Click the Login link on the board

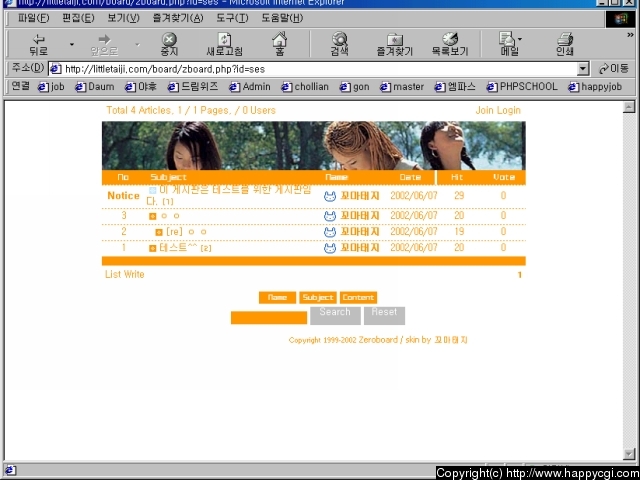(x=509, y=110)
